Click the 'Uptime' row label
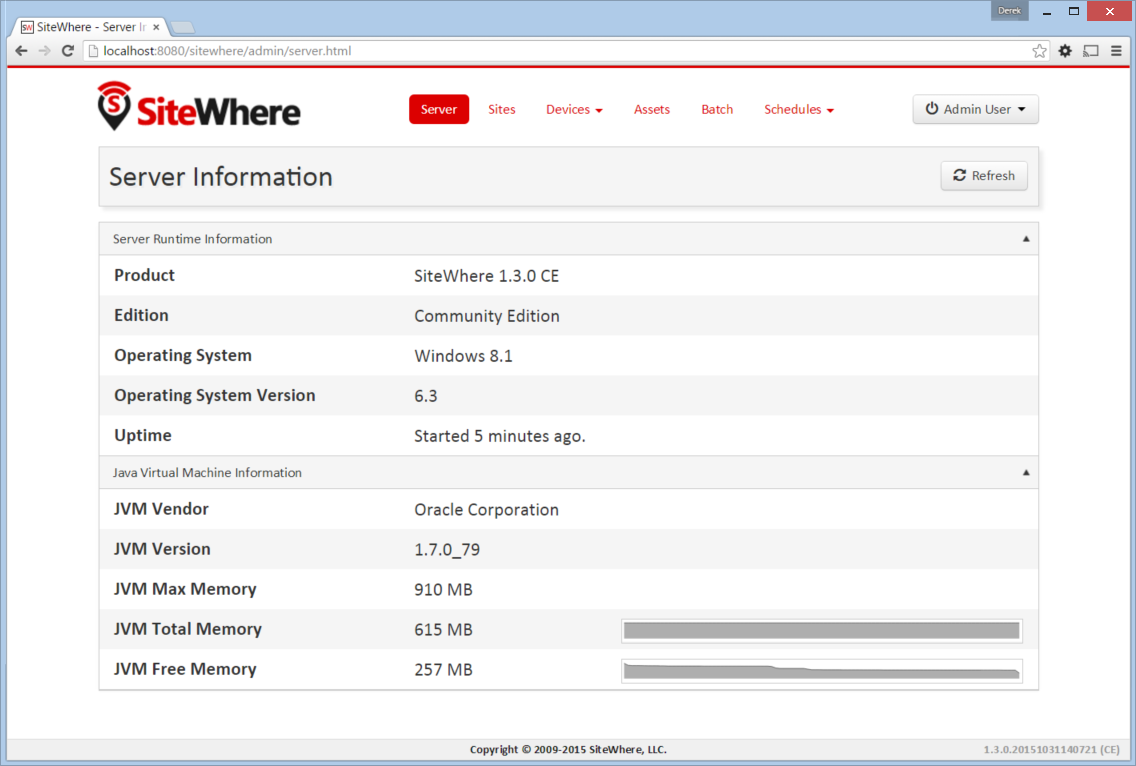Viewport: 1136px width, 766px height. (x=143, y=435)
